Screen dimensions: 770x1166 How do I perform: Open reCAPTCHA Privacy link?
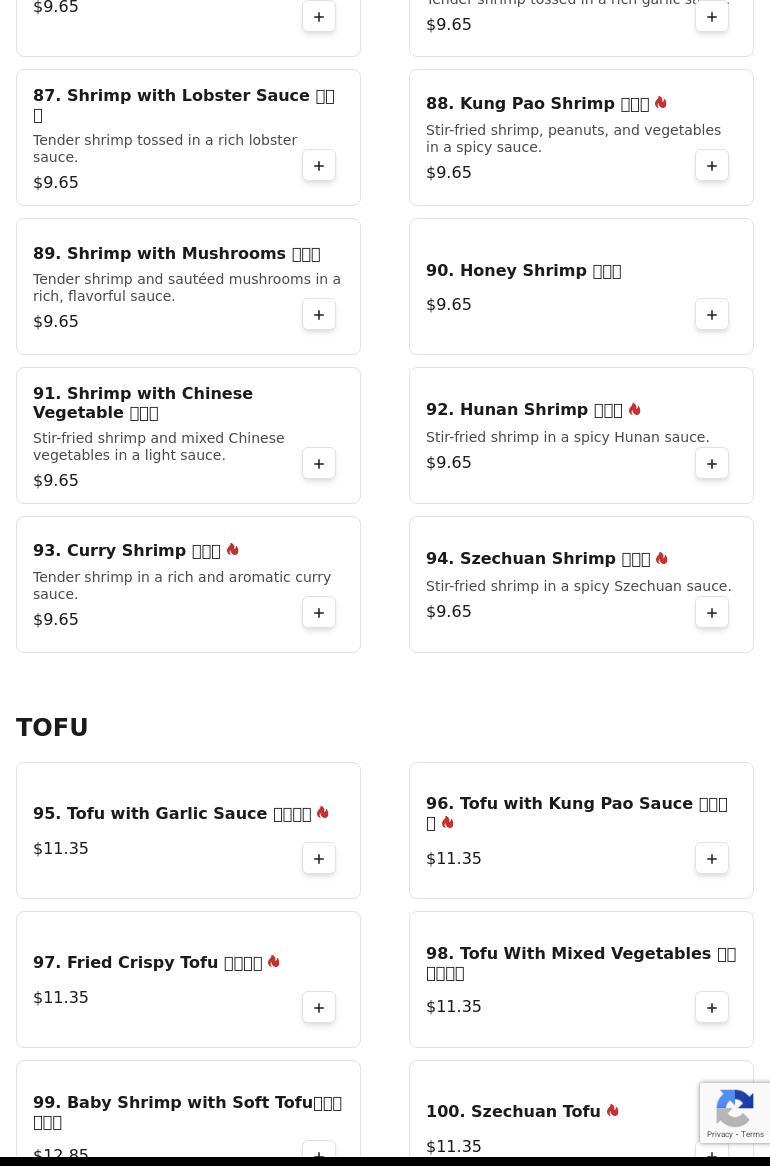coord(719,1134)
